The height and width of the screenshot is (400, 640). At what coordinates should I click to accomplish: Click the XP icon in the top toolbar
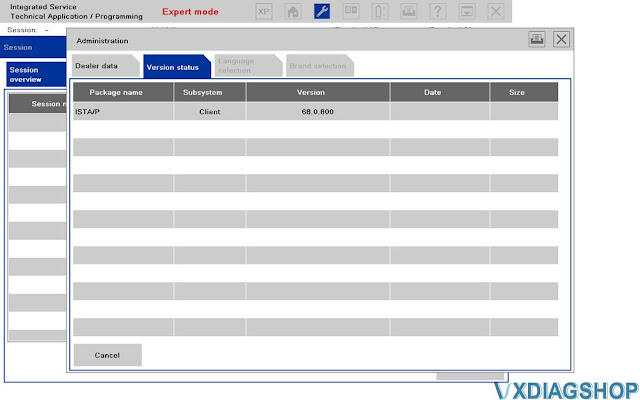tap(264, 11)
